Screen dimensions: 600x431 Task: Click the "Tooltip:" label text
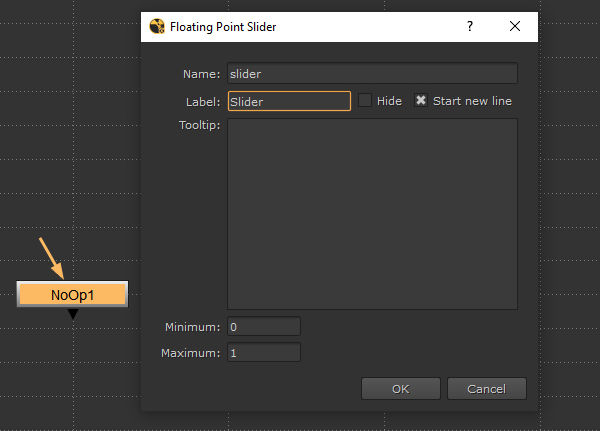(198, 125)
